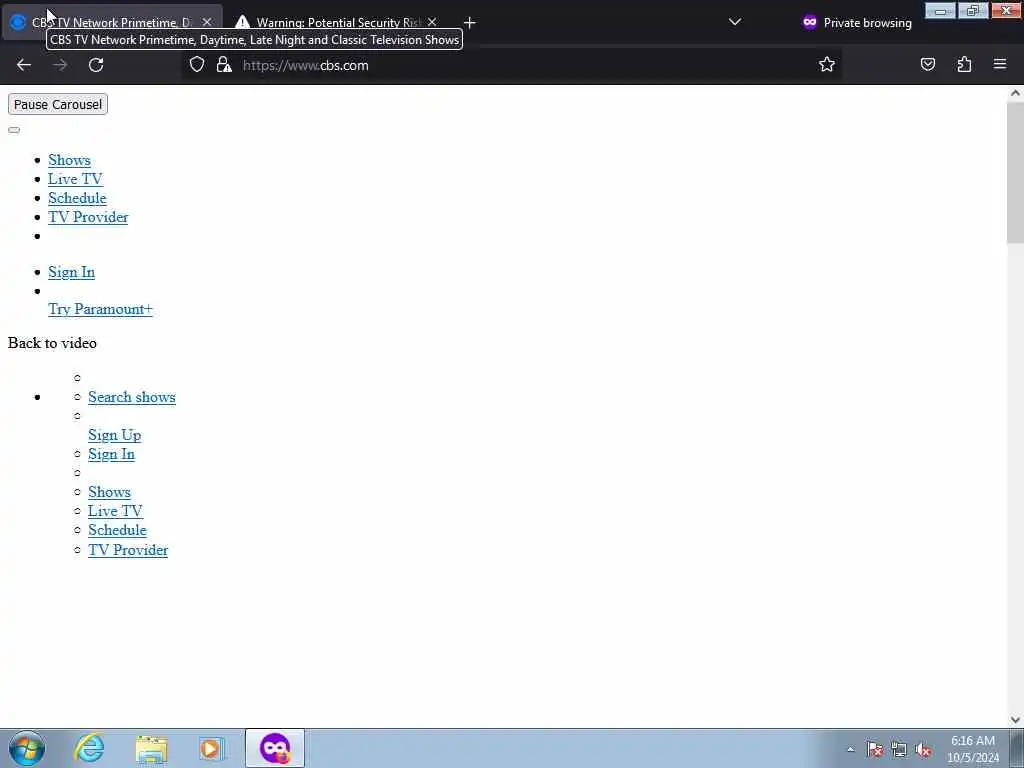Screen dimensions: 1024x768
Task: Open a new tab with the plus button
Action: pos(470,23)
